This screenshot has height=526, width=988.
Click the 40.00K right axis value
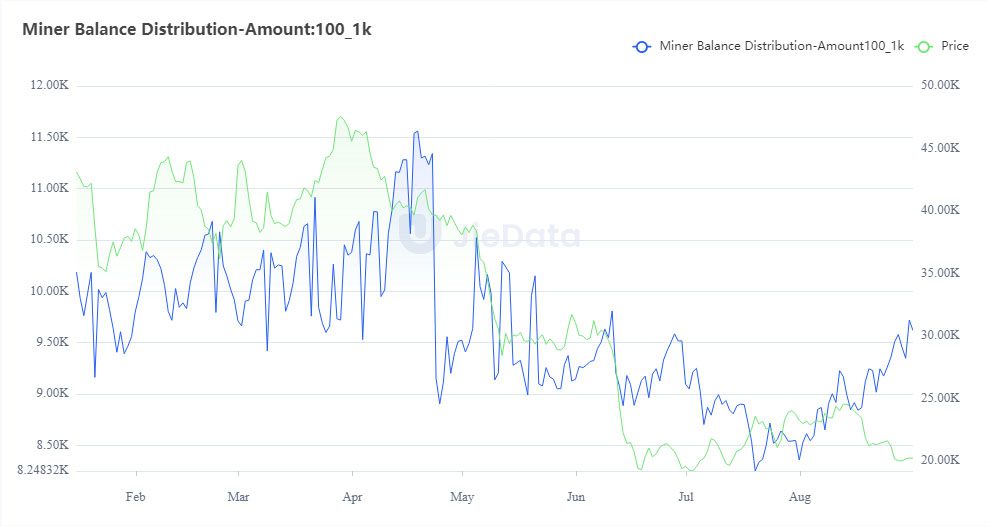(x=941, y=210)
